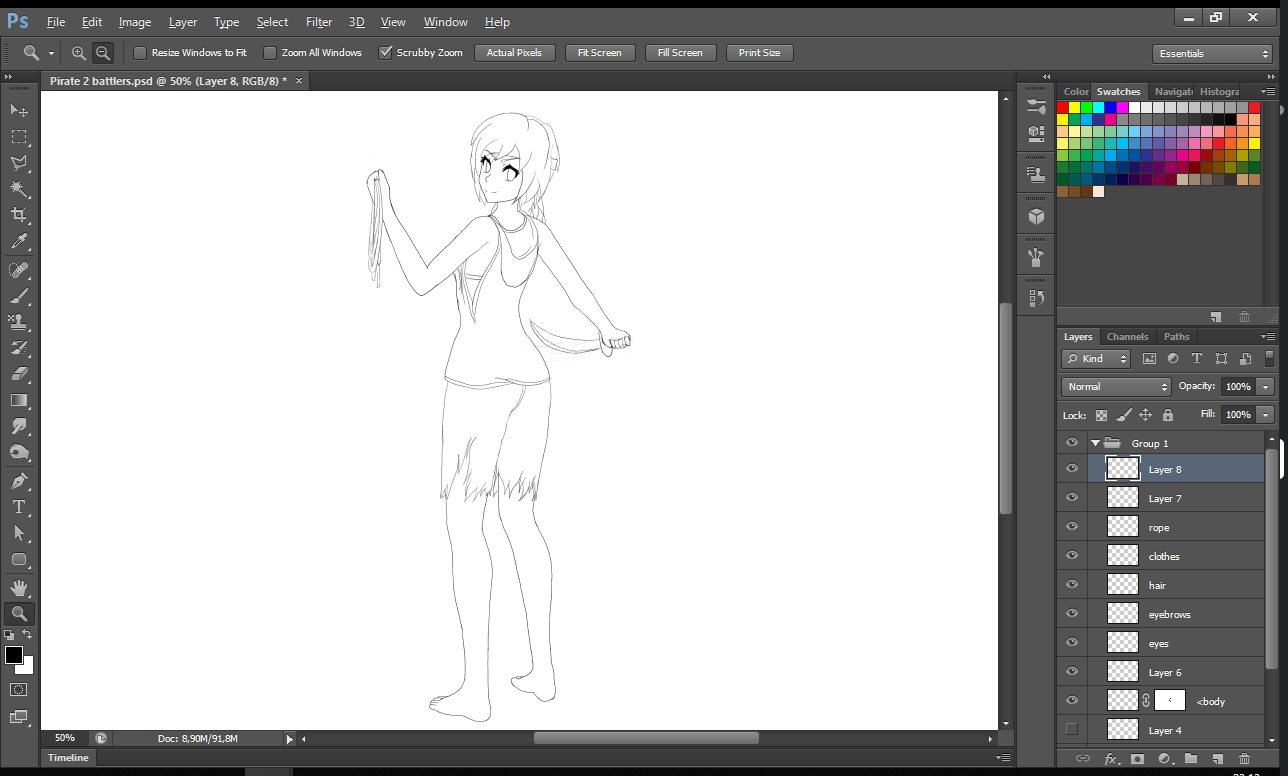The image size is (1288, 776).
Task: Select the Move tool
Action: (x=19, y=109)
